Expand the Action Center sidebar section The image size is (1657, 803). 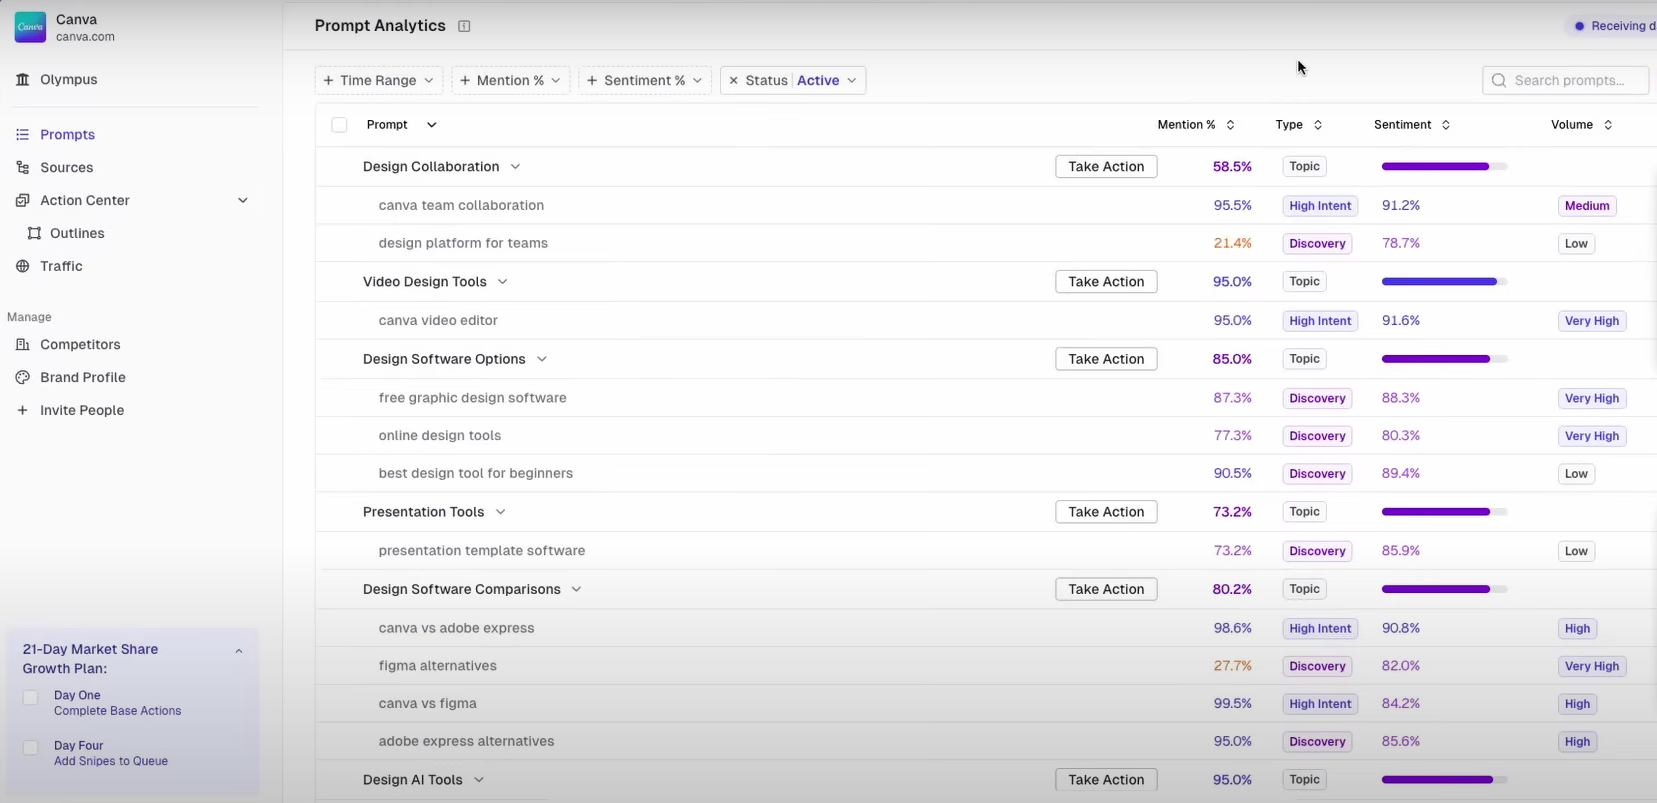coord(242,201)
